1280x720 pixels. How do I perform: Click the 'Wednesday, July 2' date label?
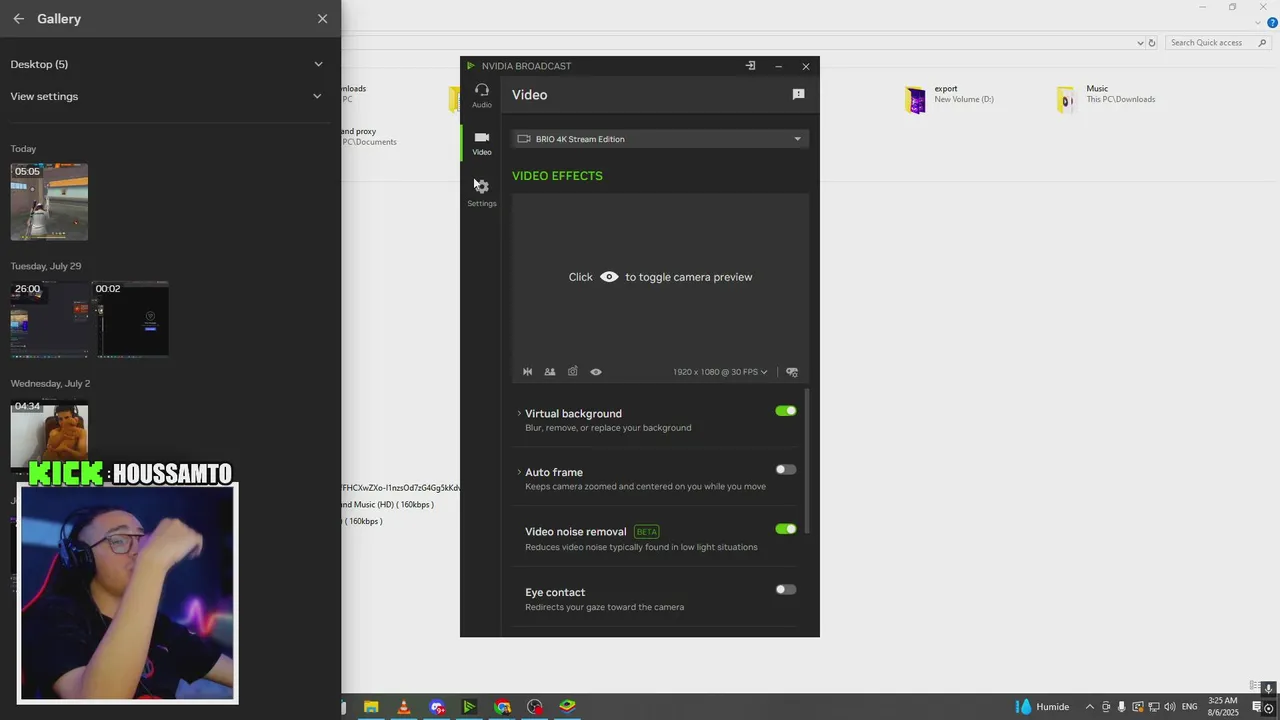pyautogui.click(x=50, y=383)
